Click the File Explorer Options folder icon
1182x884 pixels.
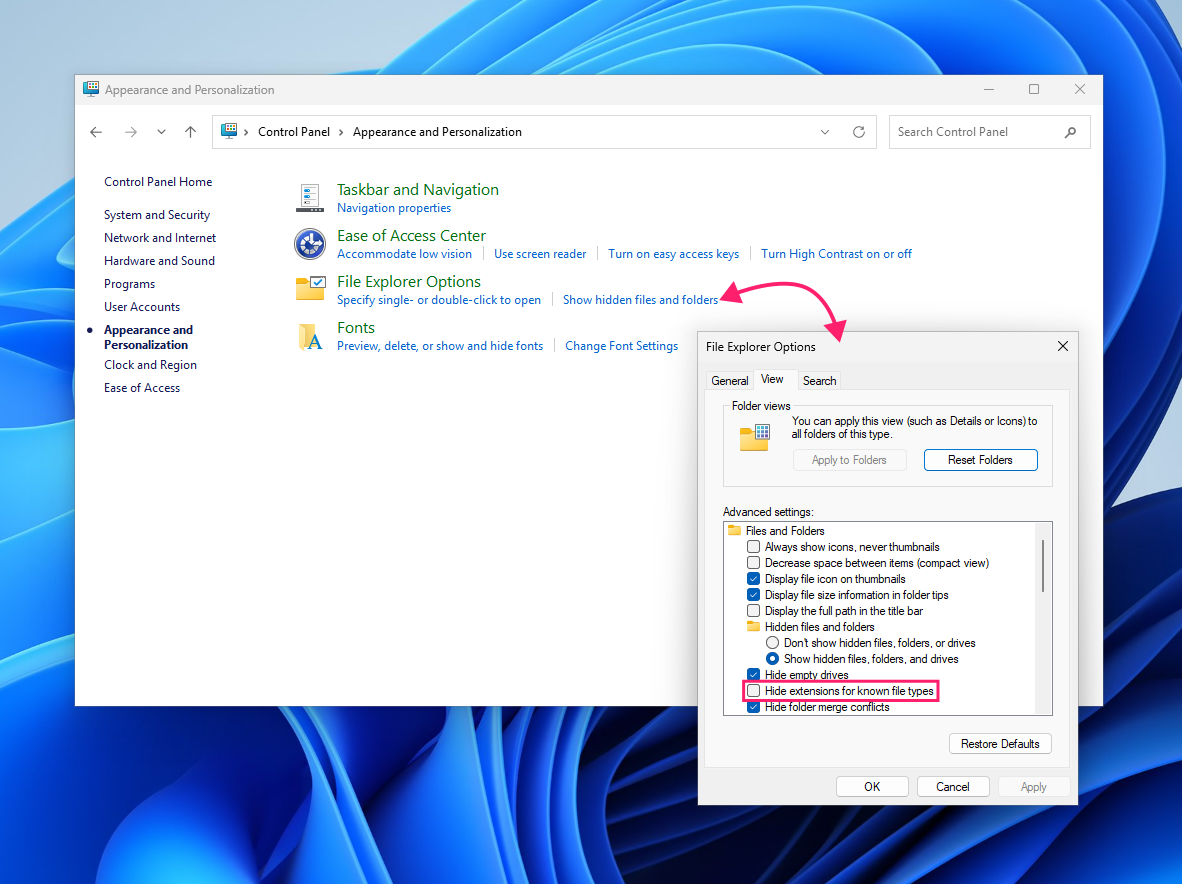pyautogui.click(x=310, y=289)
